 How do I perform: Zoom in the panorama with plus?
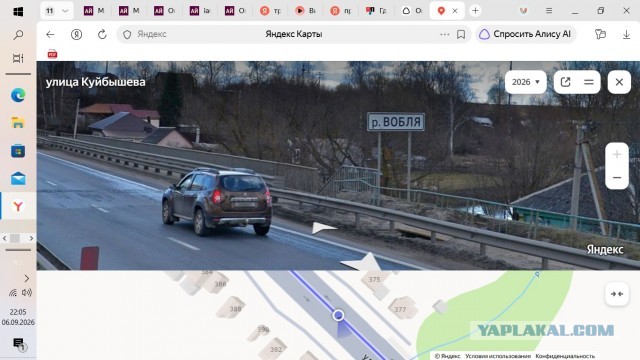pos(617,154)
